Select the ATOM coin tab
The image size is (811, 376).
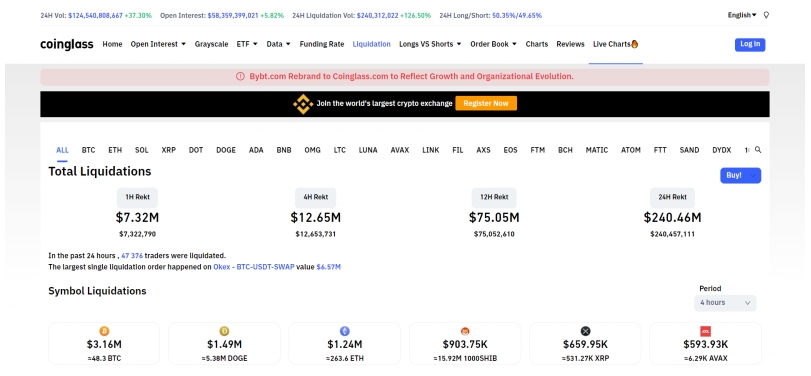click(631, 150)
